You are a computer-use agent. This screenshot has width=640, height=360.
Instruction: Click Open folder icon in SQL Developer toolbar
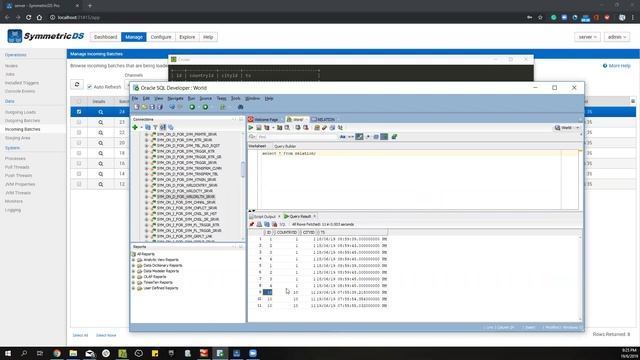pos(144,107)
